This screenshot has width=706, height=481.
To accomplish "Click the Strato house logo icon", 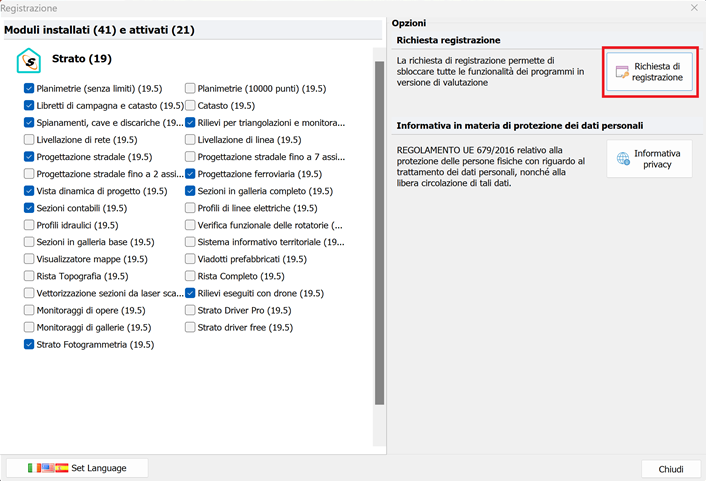I will 29,61.
